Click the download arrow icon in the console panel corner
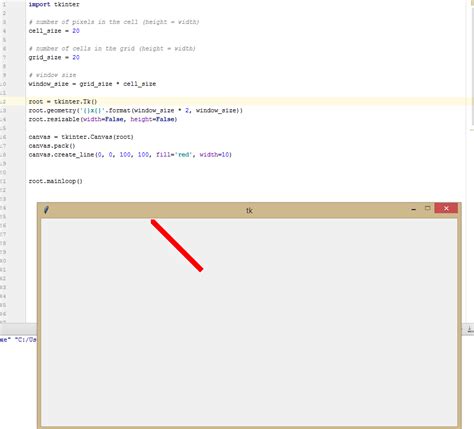The image size is (474, 429). pos(470,329)
